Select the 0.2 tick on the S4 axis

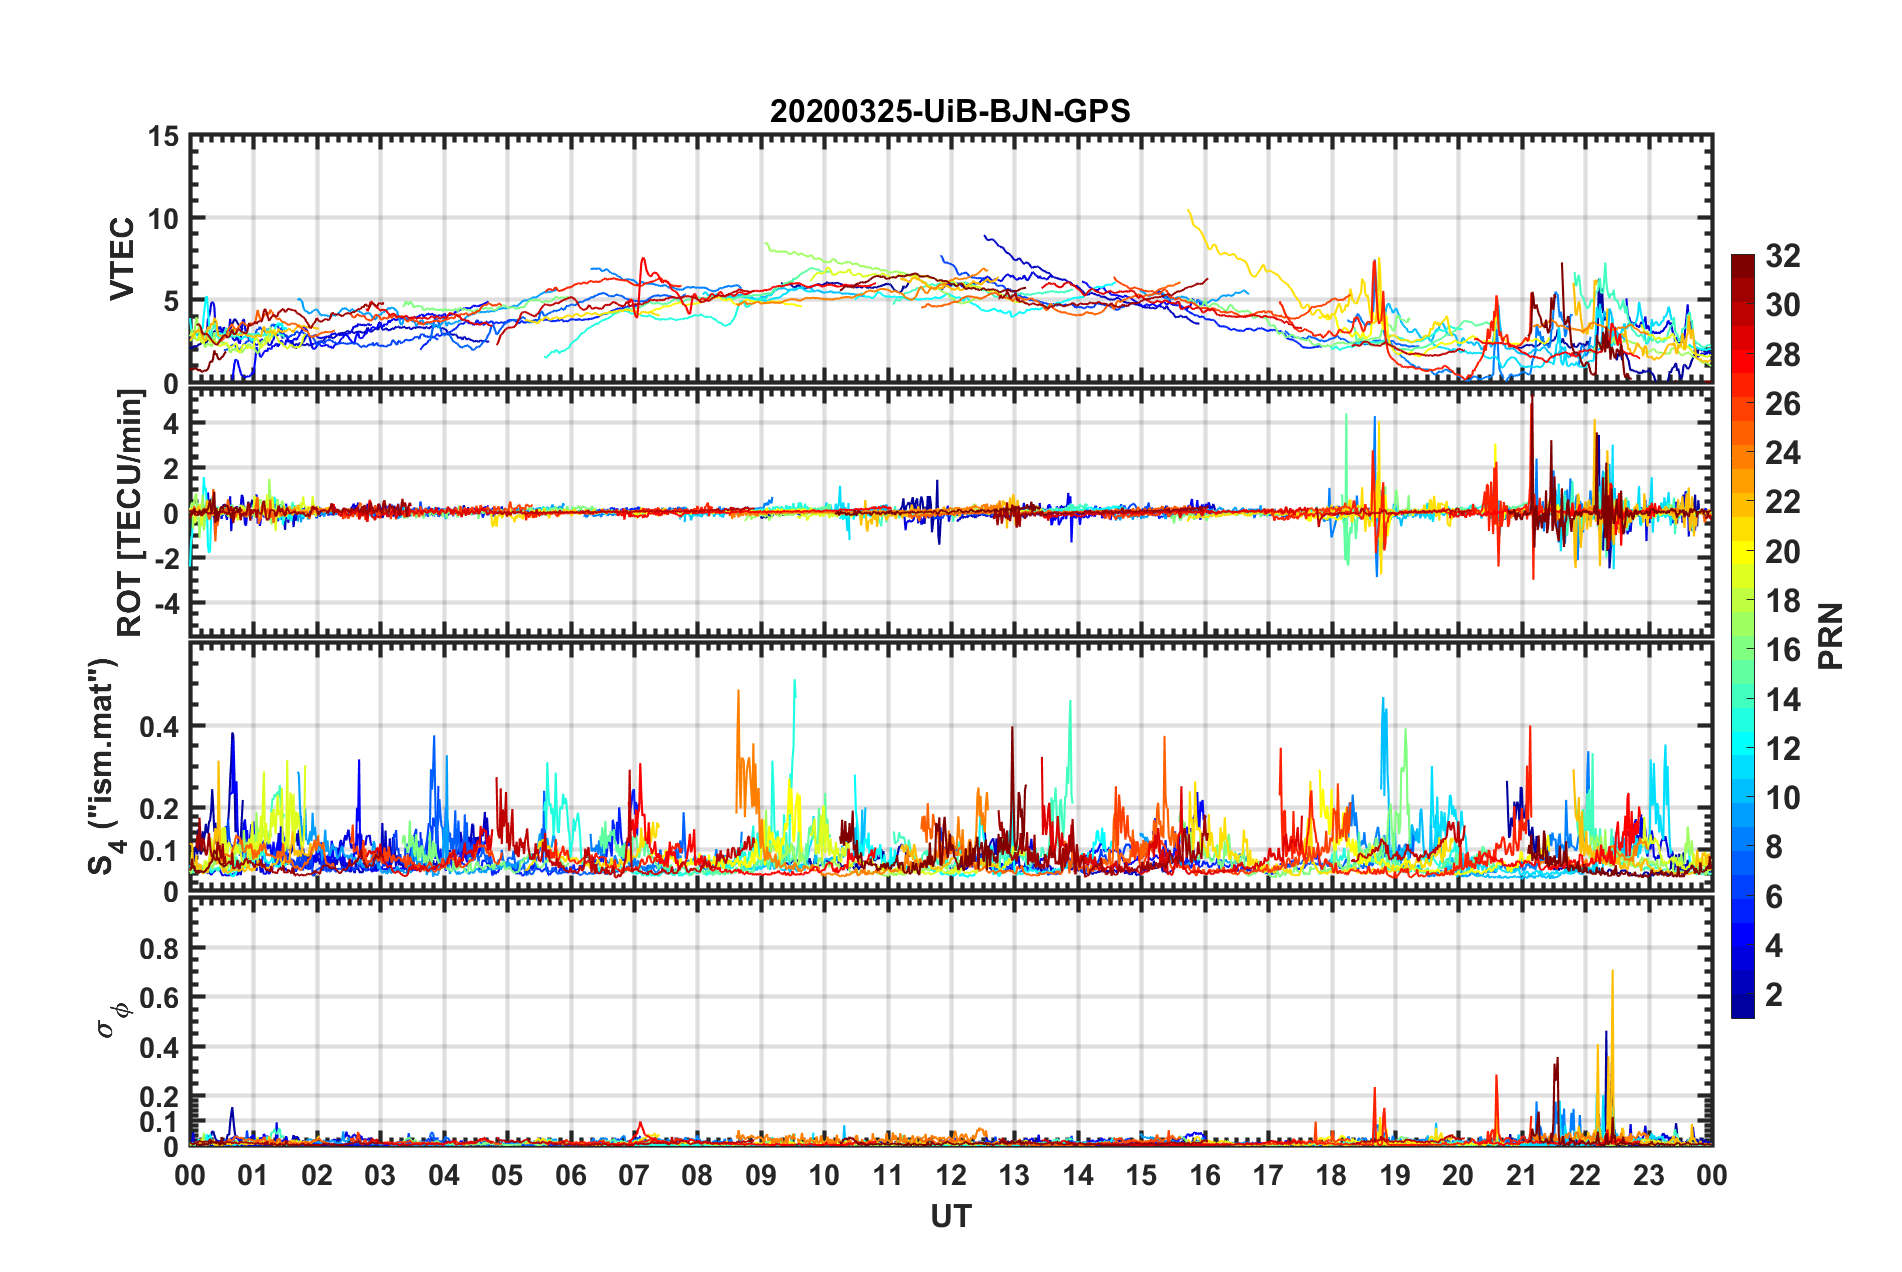click(x=160, y=809)
